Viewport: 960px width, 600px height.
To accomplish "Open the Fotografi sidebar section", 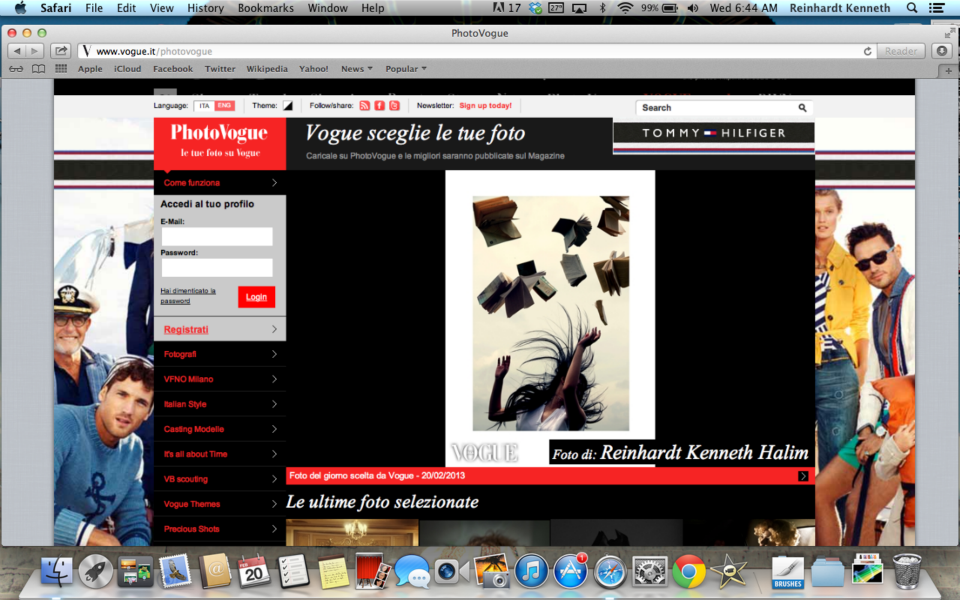I will 220,354.
